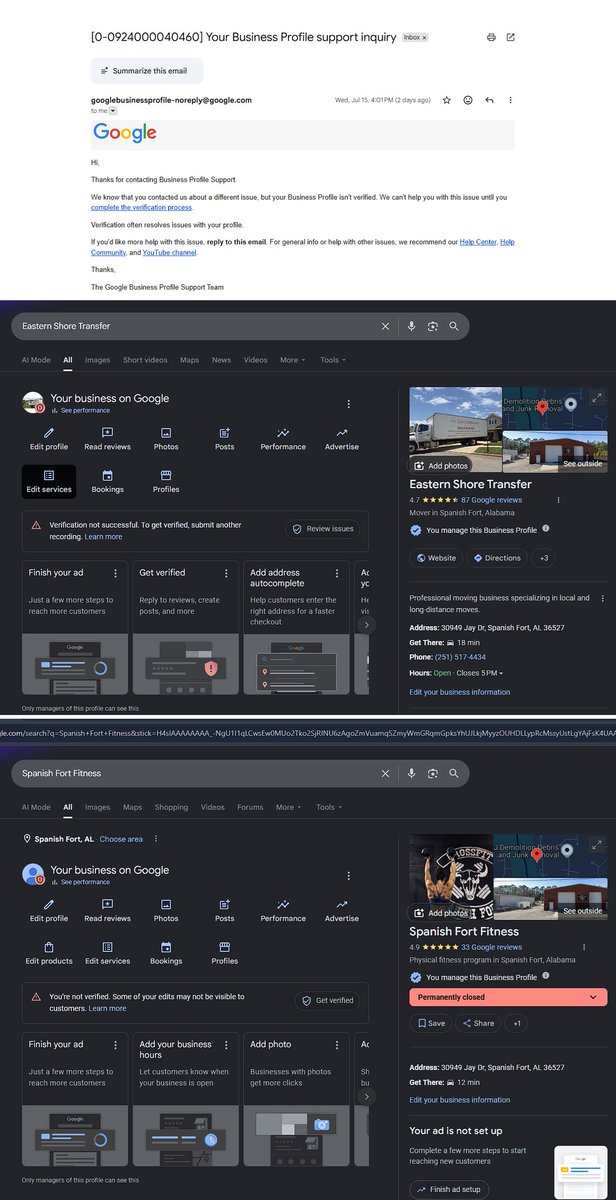This screenshot has height=1200, width=616.
Task: Show next cards in Spanish Fort Fitness carousel
Action: (366, 1096)
